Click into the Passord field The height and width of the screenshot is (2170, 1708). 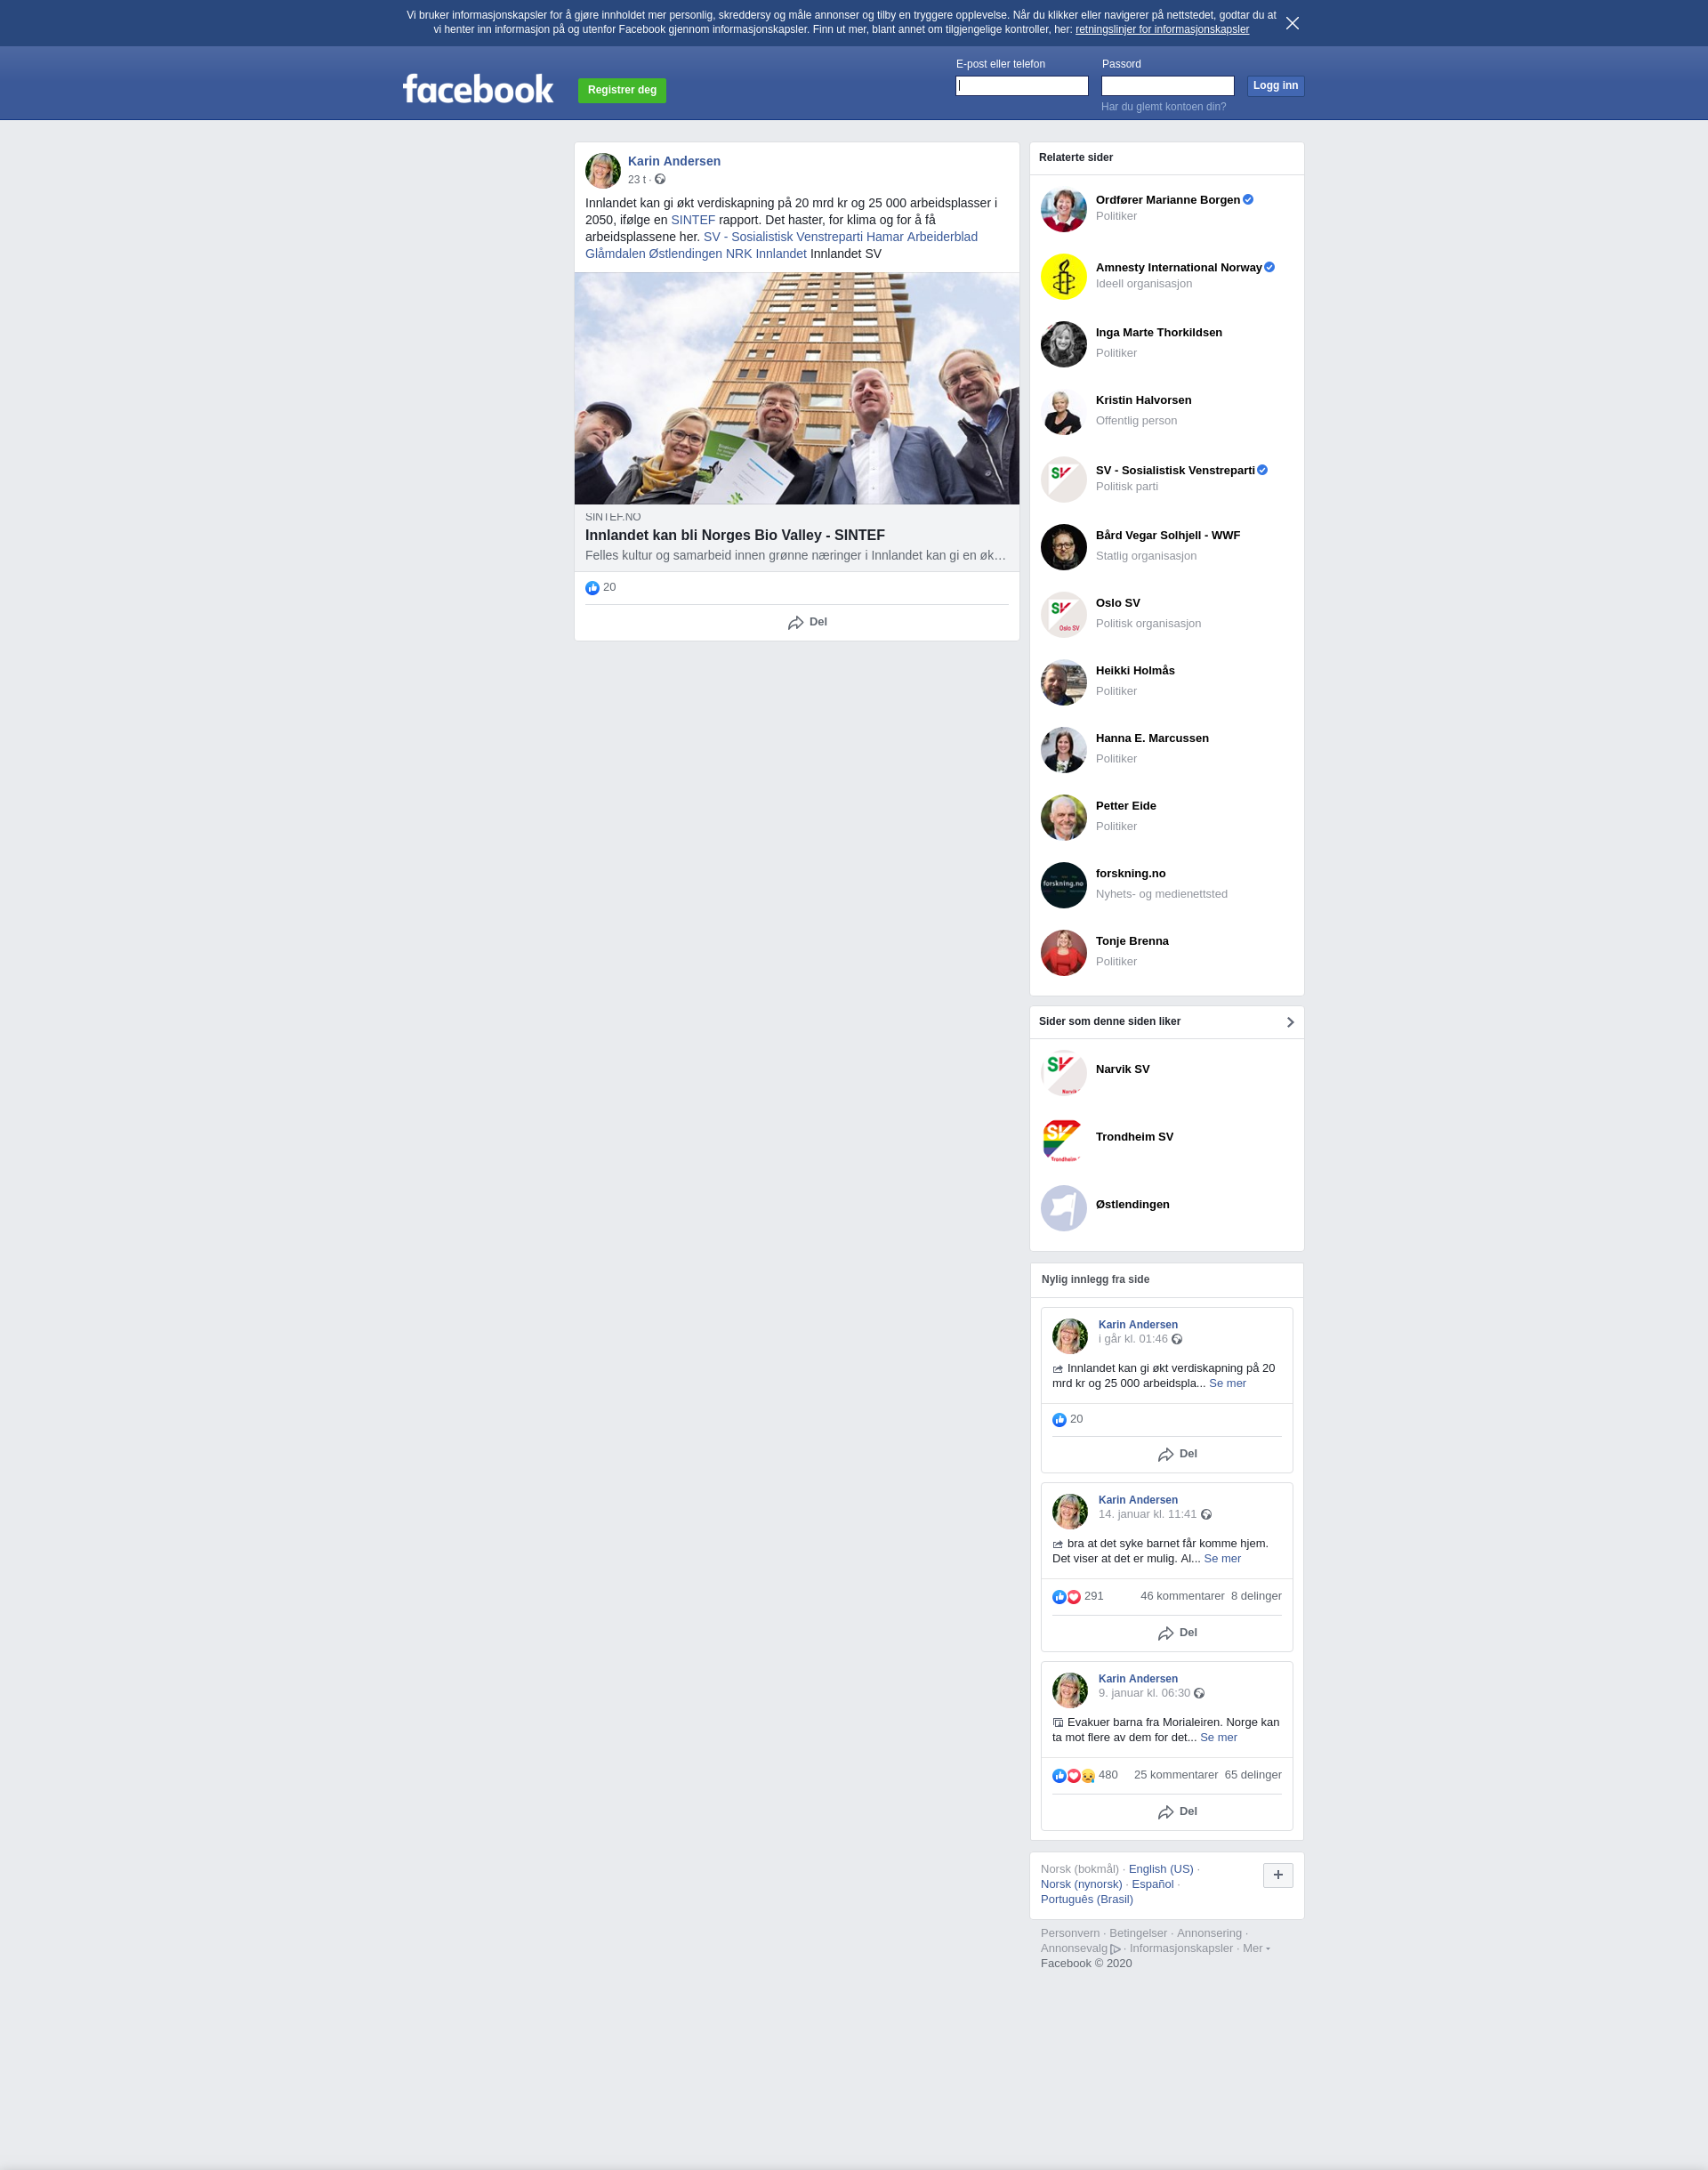pyautogui.click(x=1167, y=86)
